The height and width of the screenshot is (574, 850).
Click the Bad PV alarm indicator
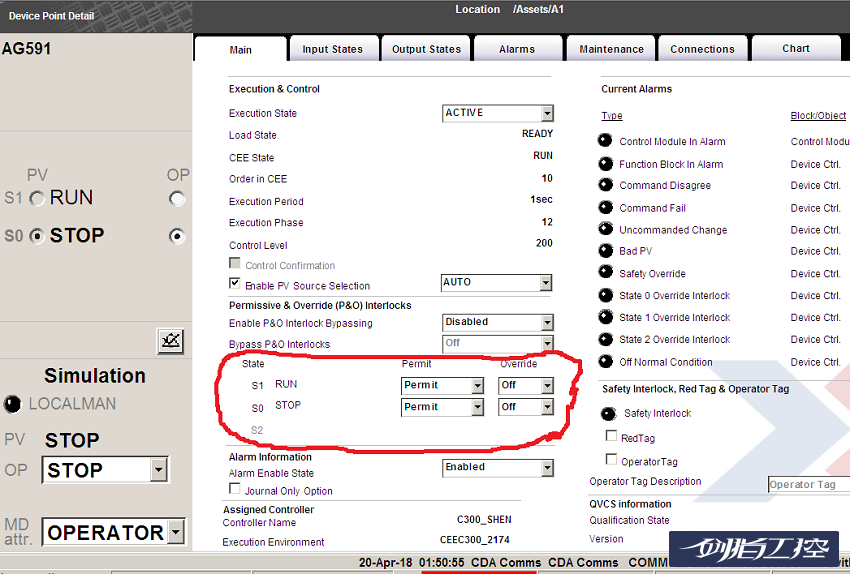(x=605, y=251)
